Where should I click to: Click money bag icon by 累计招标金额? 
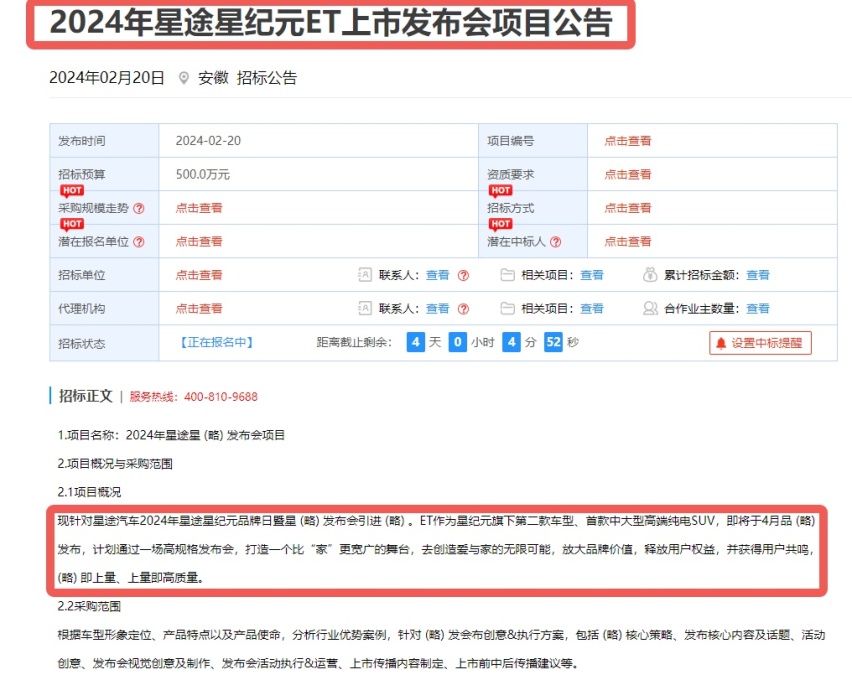coord(650,275)
